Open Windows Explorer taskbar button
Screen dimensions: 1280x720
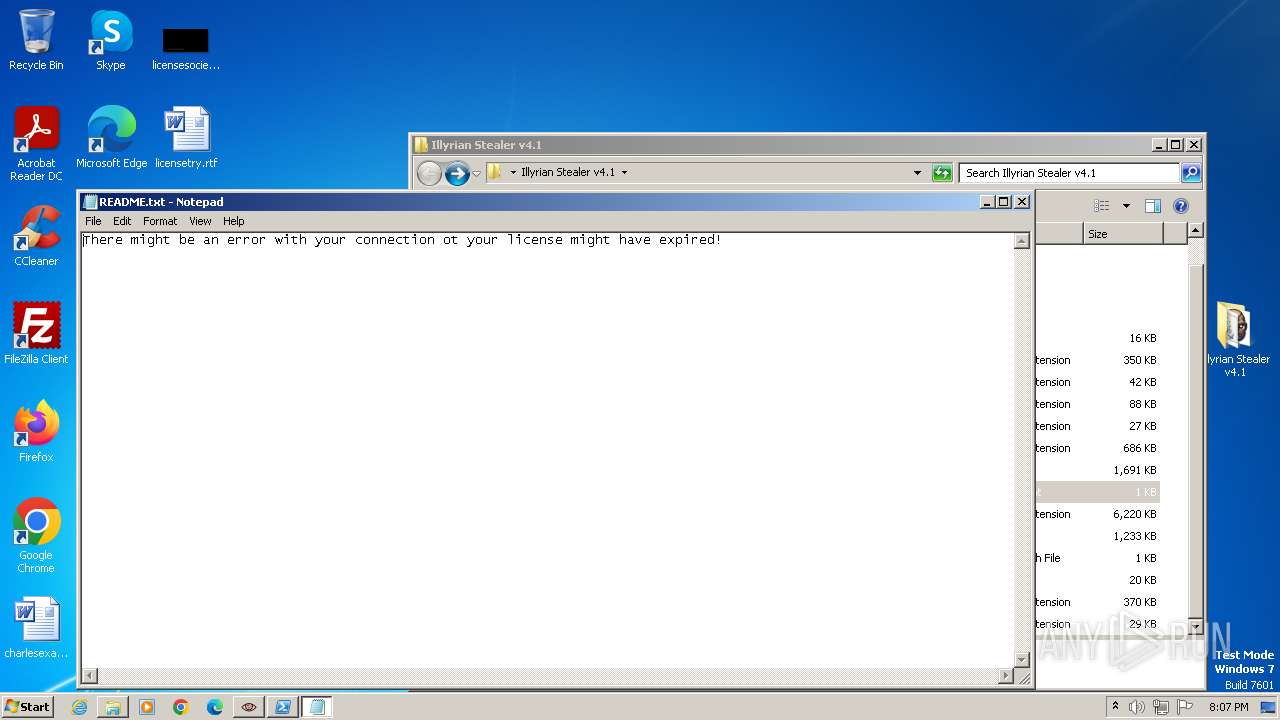[113, 707]
